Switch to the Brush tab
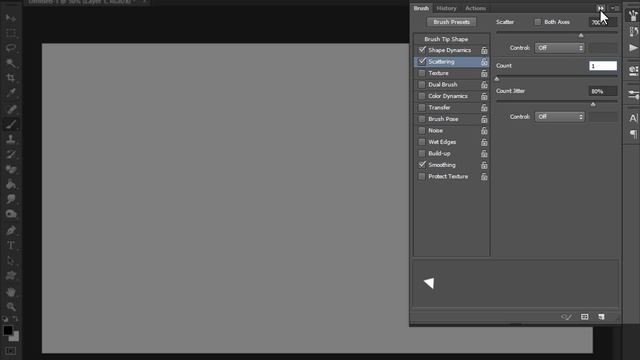Screen dimensions: 640x360 (x=421, y=8)
